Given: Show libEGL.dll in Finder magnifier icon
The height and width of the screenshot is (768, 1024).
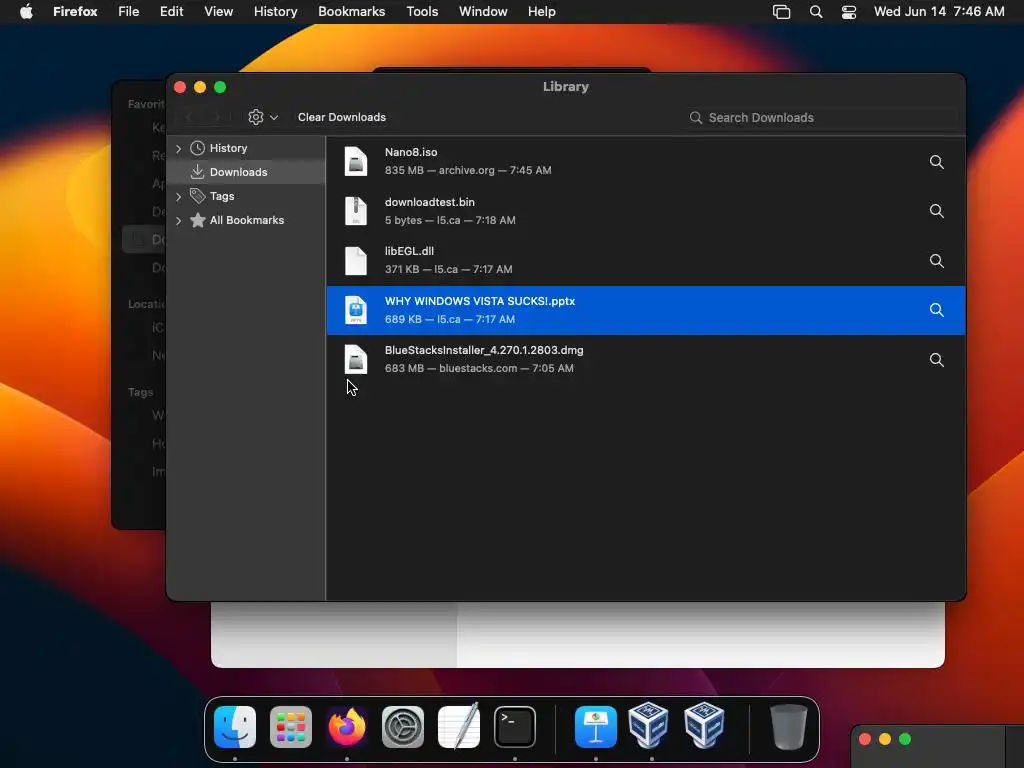Looking at the screenshot, I should pos(936,261).
